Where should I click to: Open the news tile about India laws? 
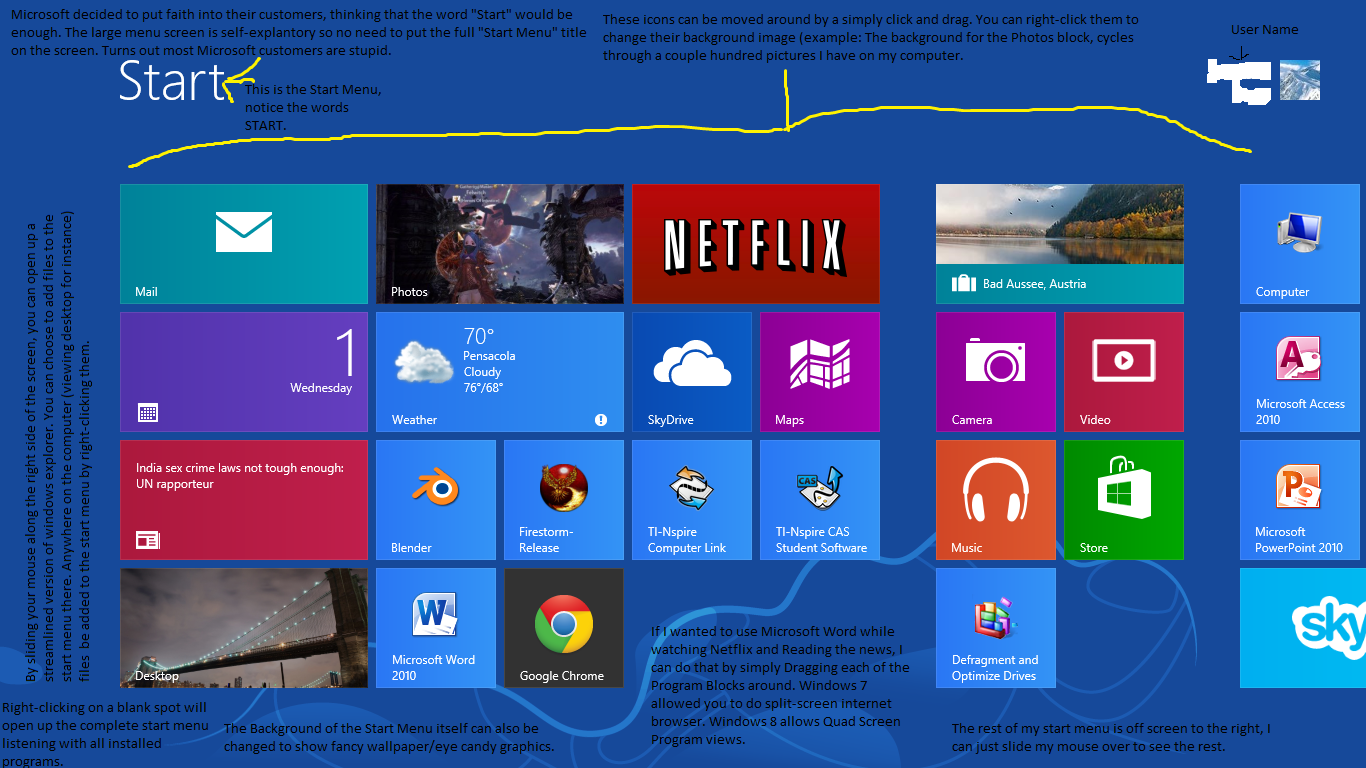[x=244, y=500]
